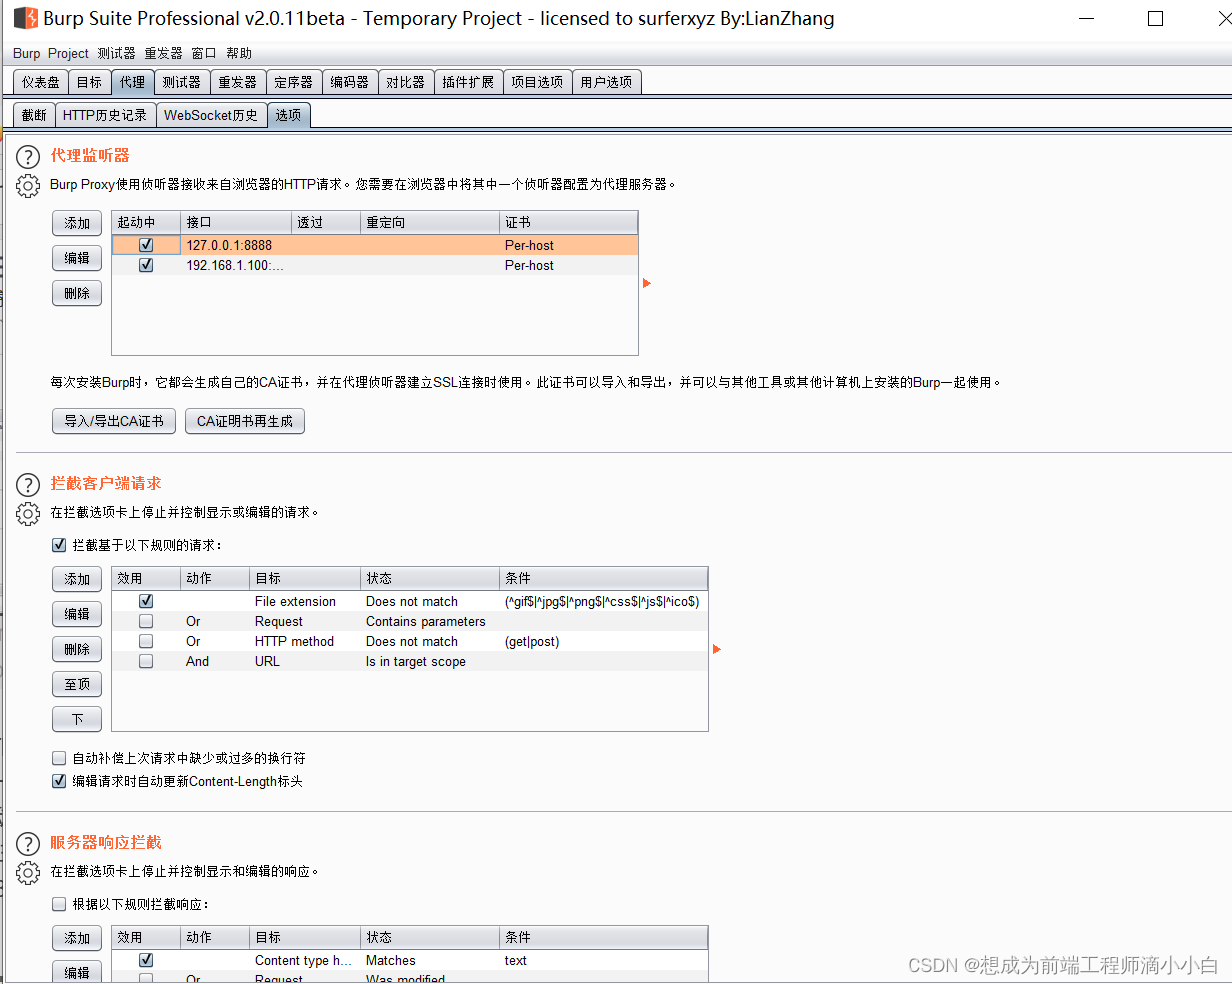Toggle 自动补偿上次请求中缺少或过多的换行符 checkbox
The height and width of the screenshot is (984, 1232).
pos(58,759)
